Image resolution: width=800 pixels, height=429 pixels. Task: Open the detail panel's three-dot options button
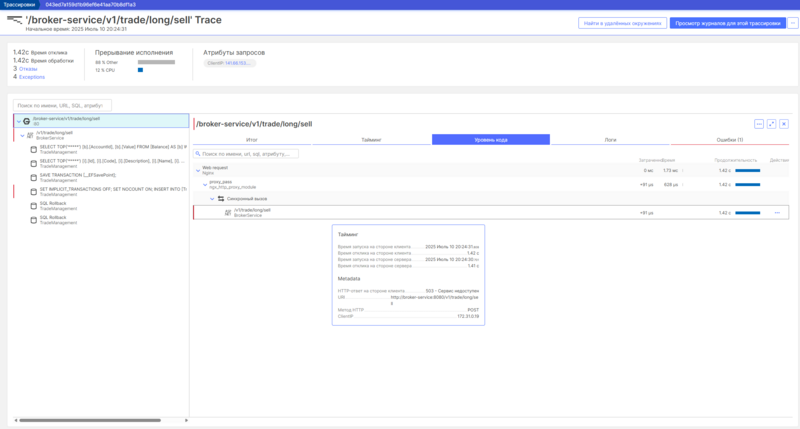758,123
